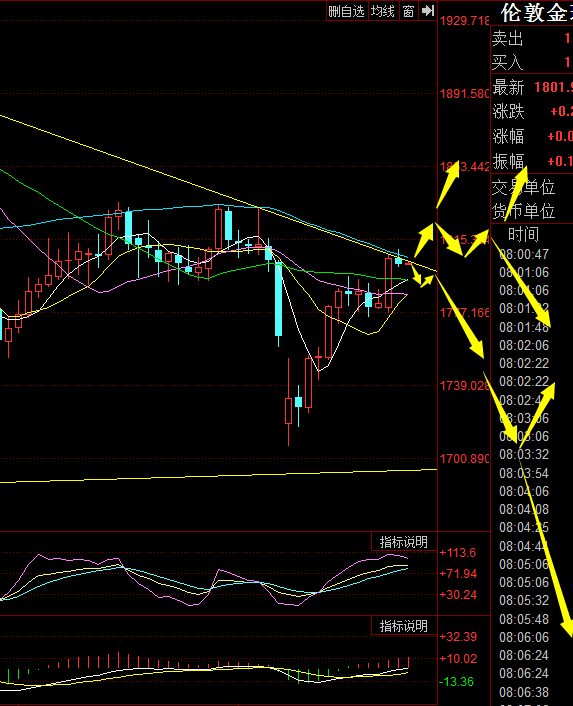Select the 08:06:38 tick entry
The width and height of the screenshot is (573, 706).
[524, 692]
